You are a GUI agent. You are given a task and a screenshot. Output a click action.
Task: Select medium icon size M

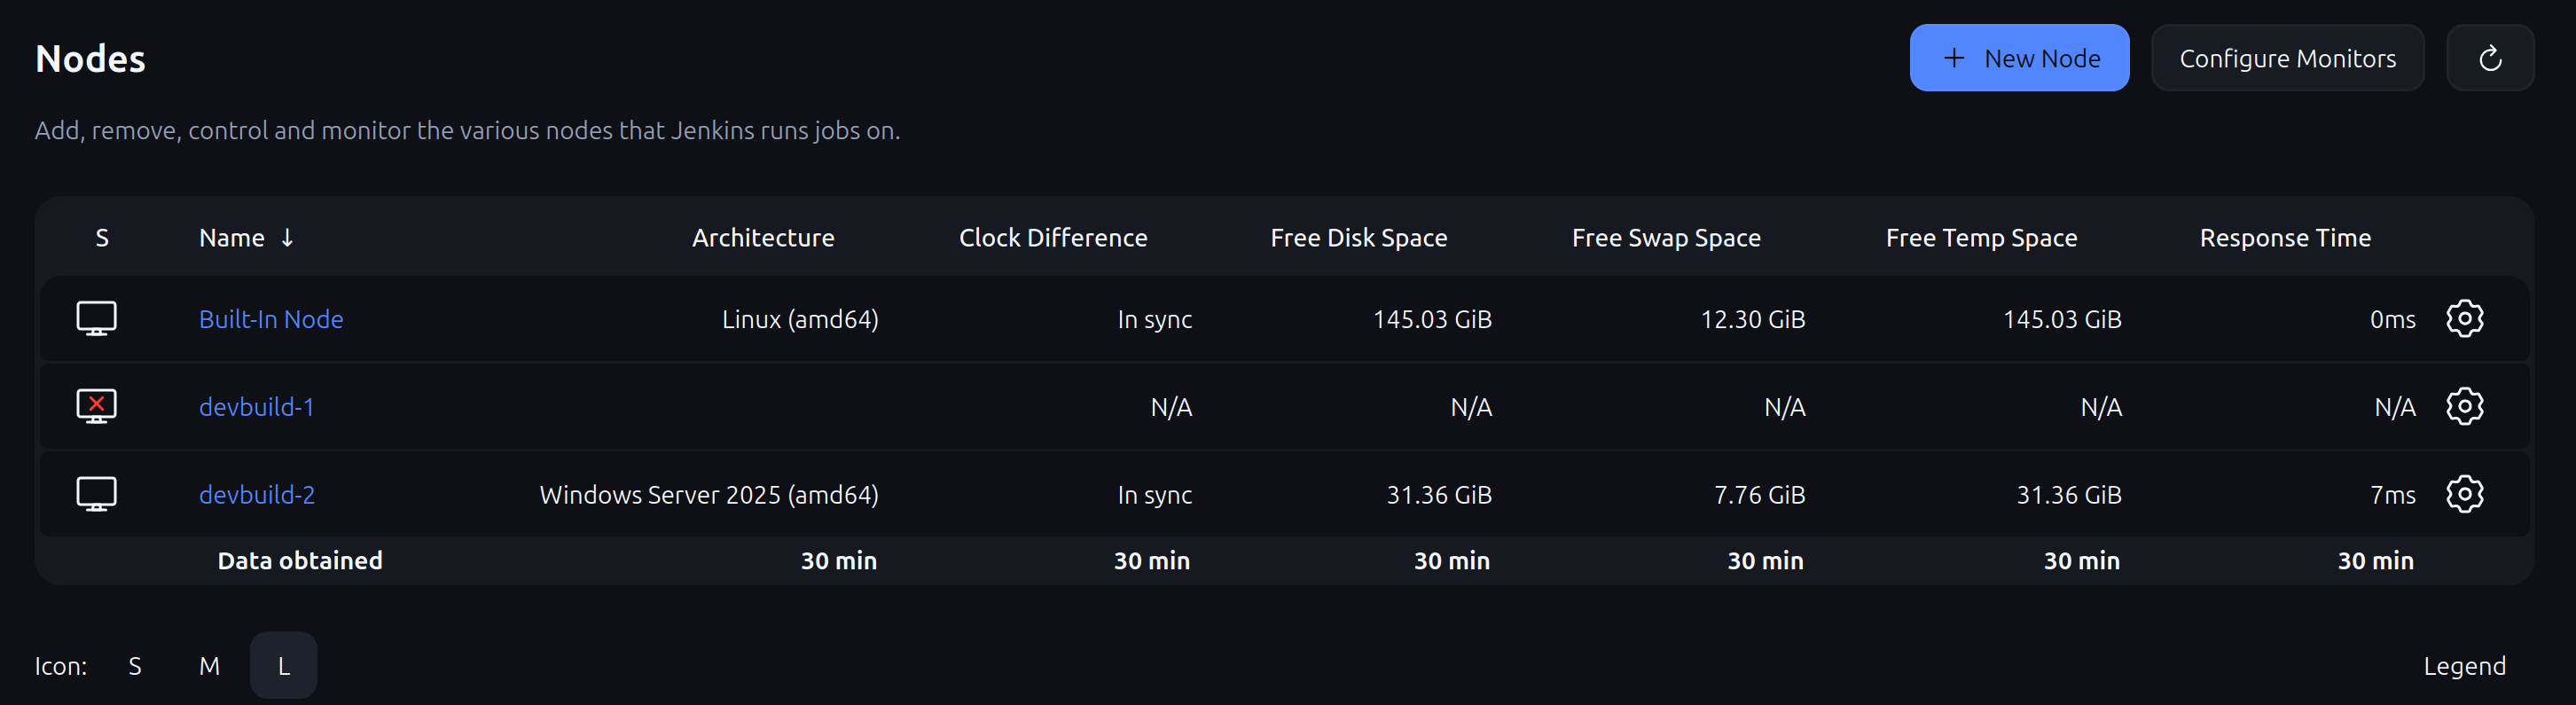[x=209, y=666]
